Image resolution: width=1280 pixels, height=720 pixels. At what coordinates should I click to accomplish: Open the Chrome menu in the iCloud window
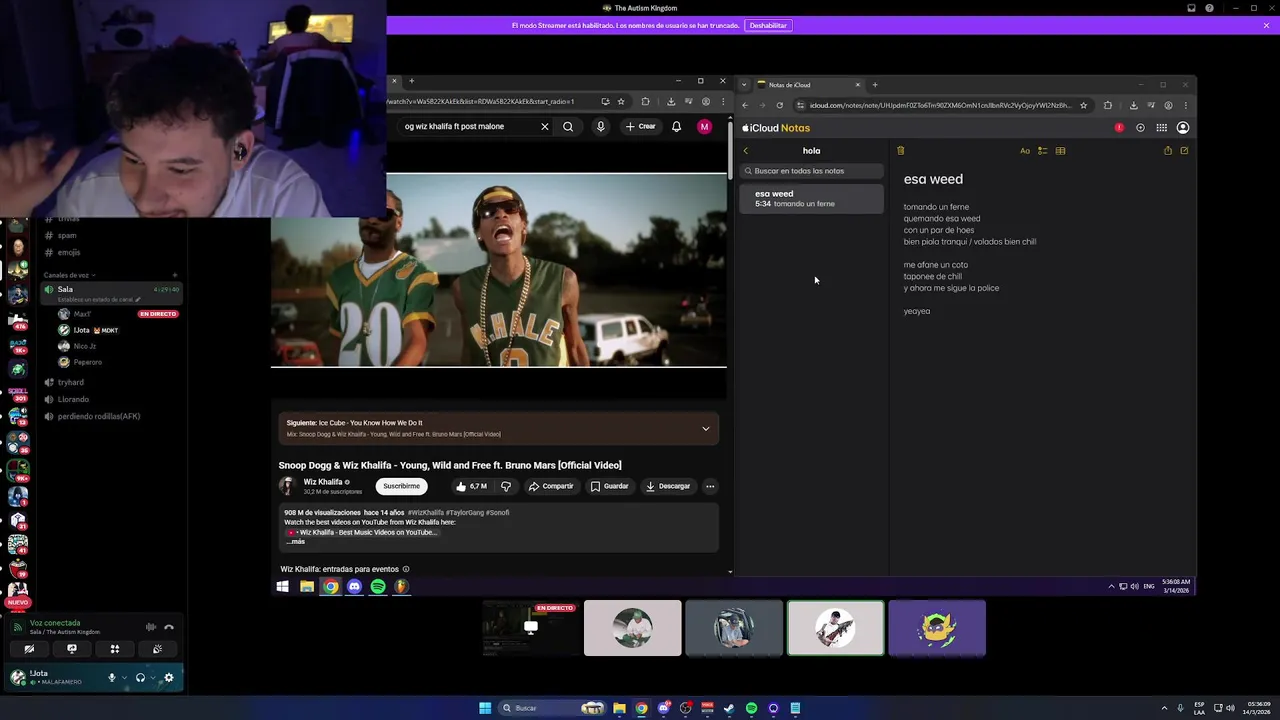(1185, 105)
